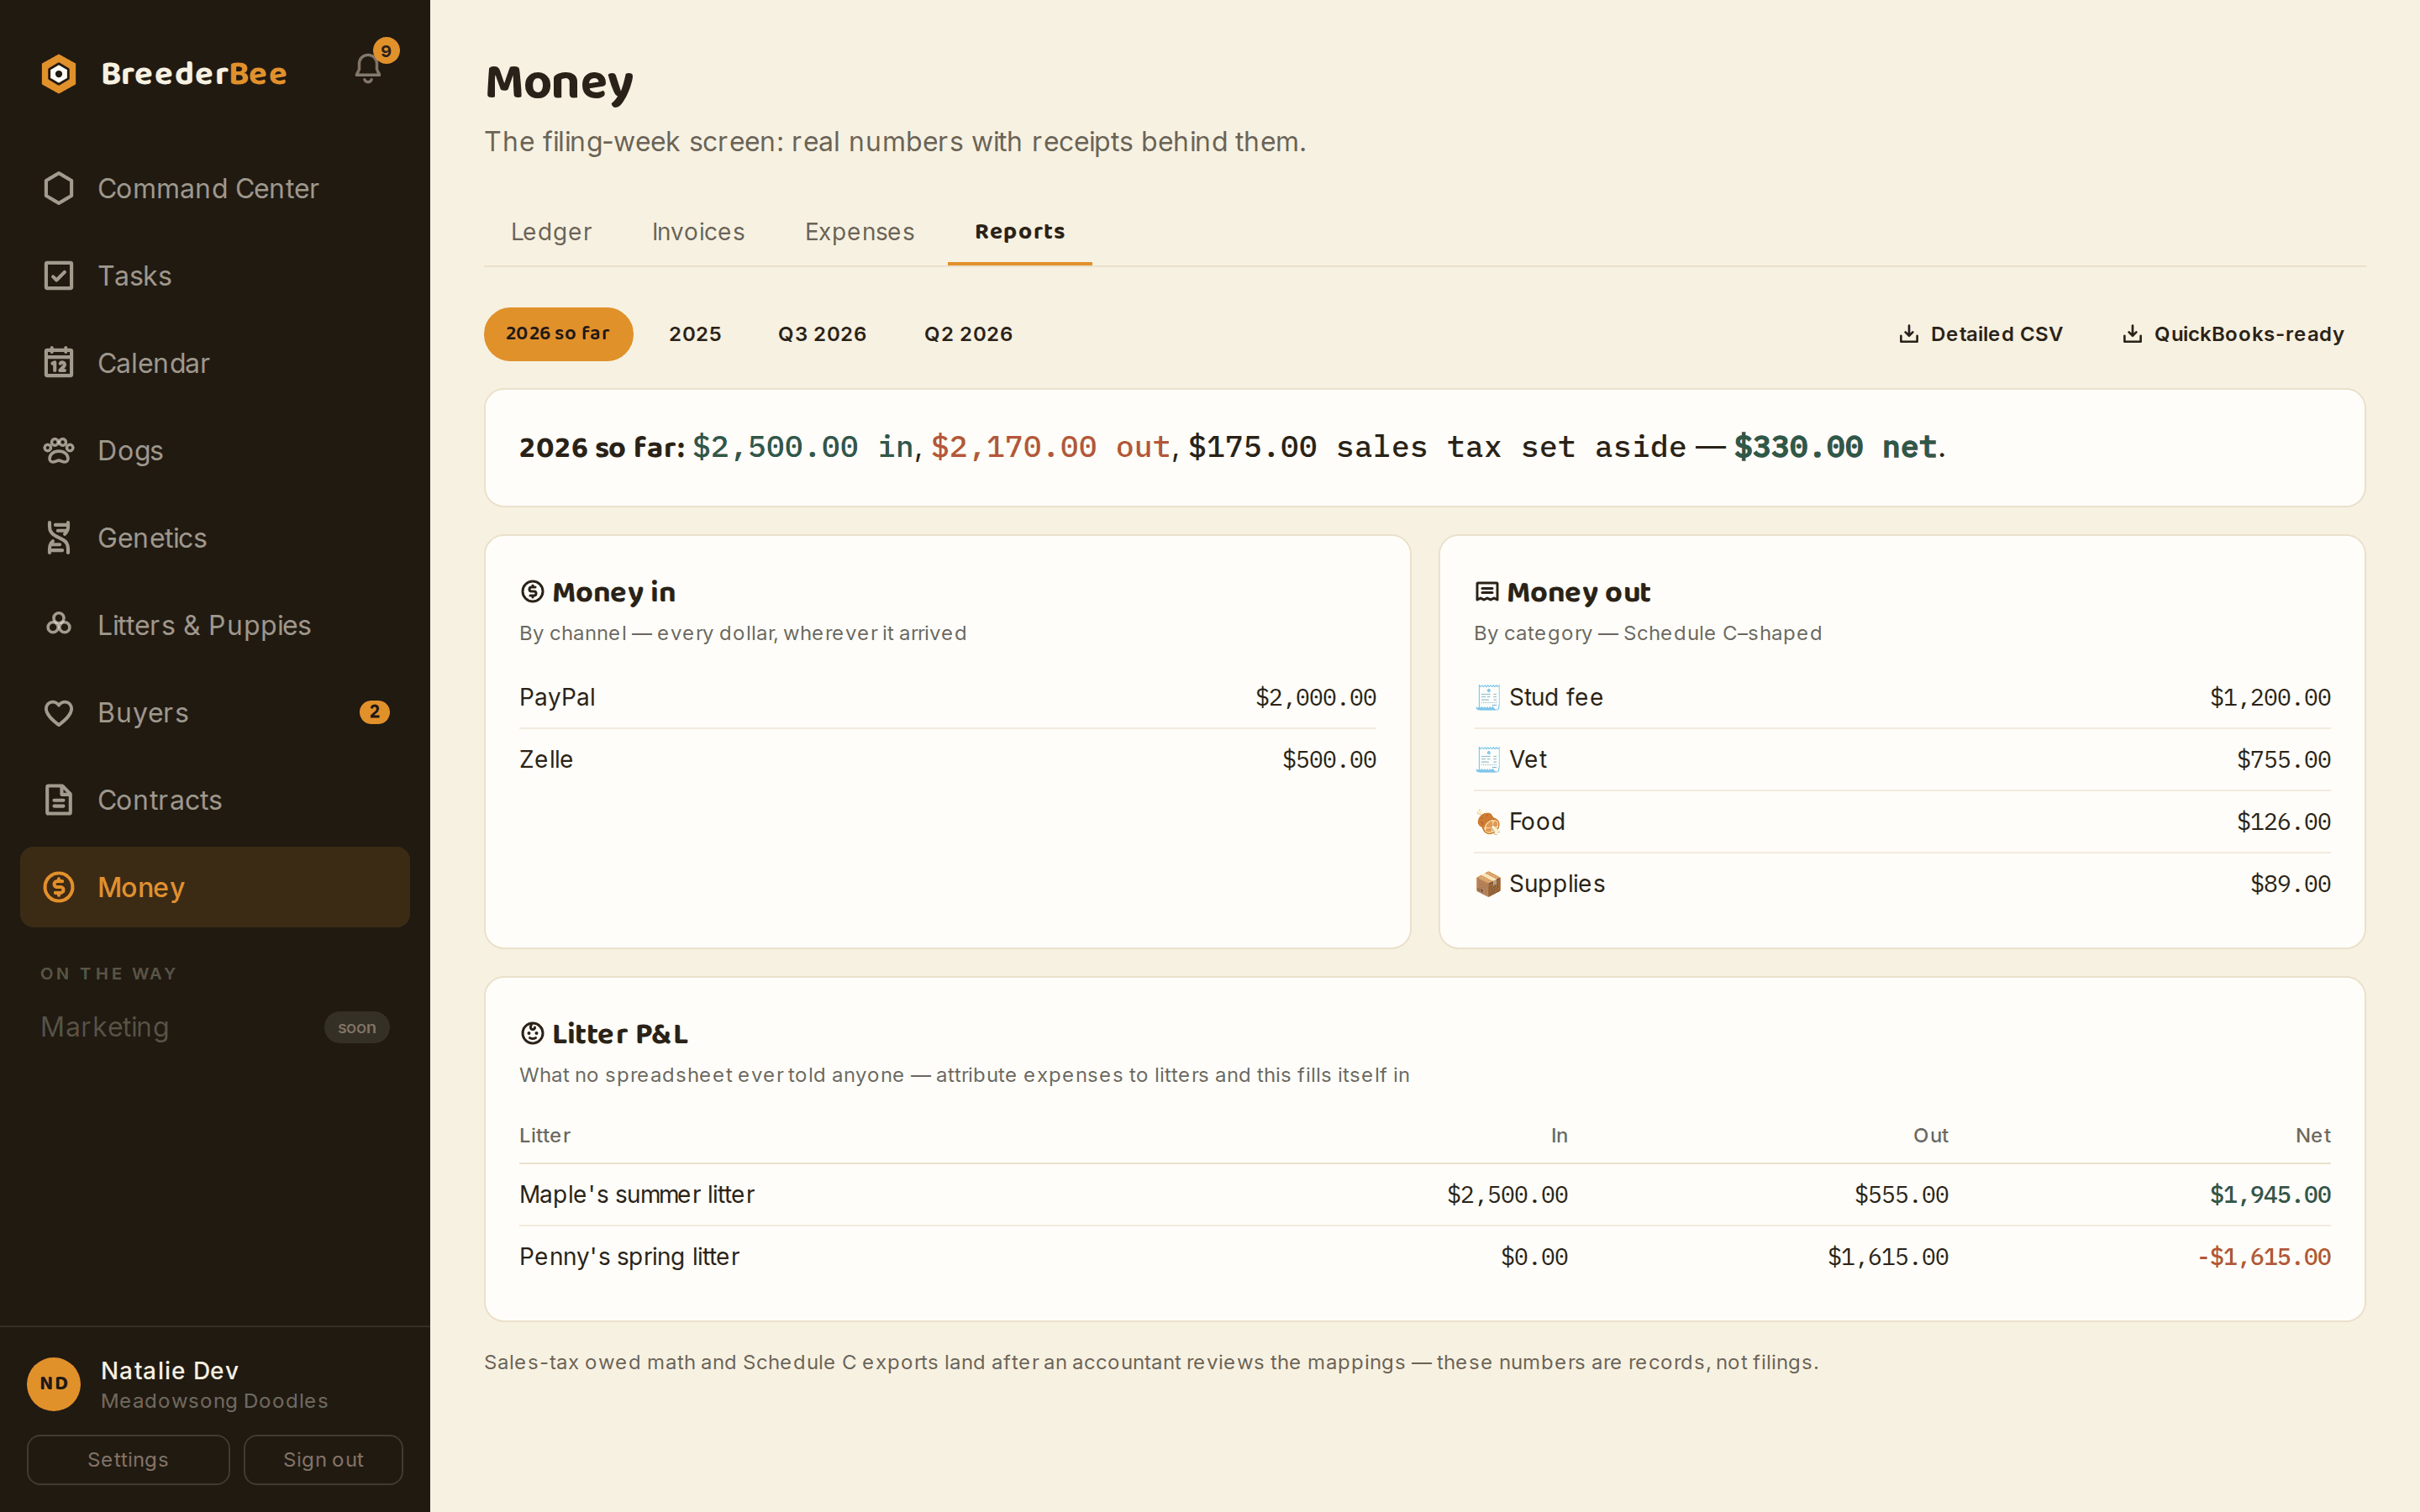Click the Buyers heart icon
Viewport: 2420px width, 1512px height.
(x=59, y=713)
